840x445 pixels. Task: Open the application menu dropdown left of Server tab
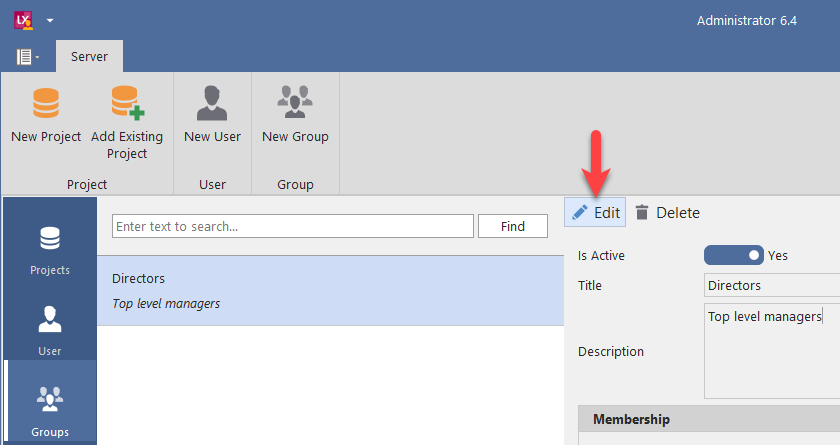point(28,57)
